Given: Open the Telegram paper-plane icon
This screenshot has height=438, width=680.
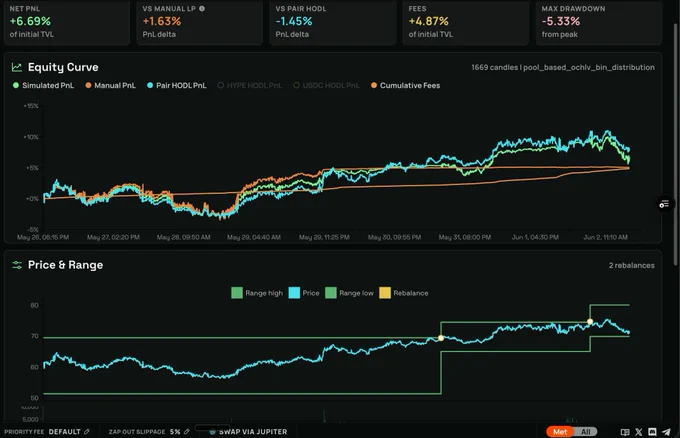Looking at the screenshot, I should coord(667,432).
